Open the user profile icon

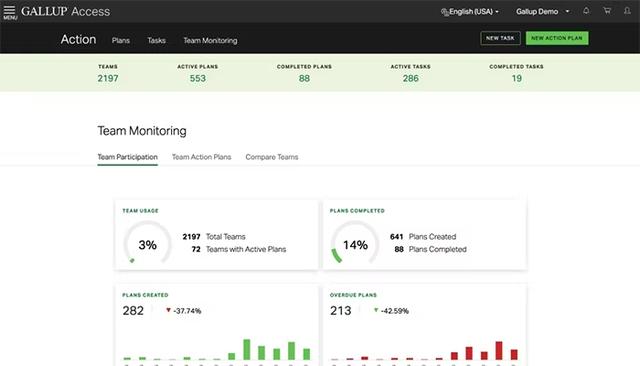(627, 11)
